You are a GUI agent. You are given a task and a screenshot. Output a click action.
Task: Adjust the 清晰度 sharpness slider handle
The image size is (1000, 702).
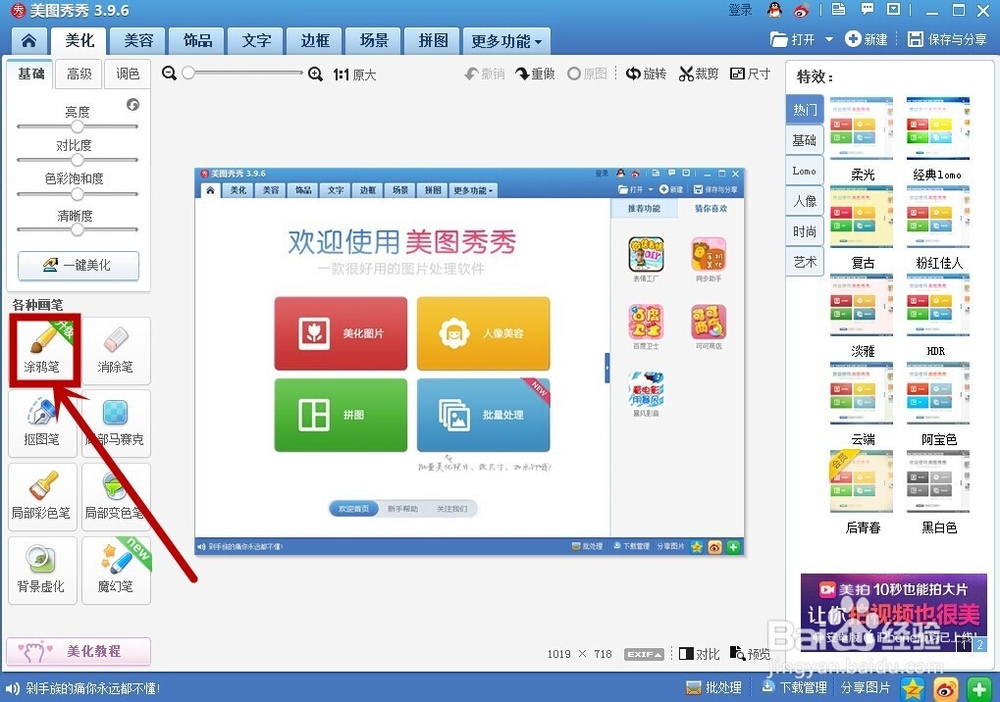point(77,230)
